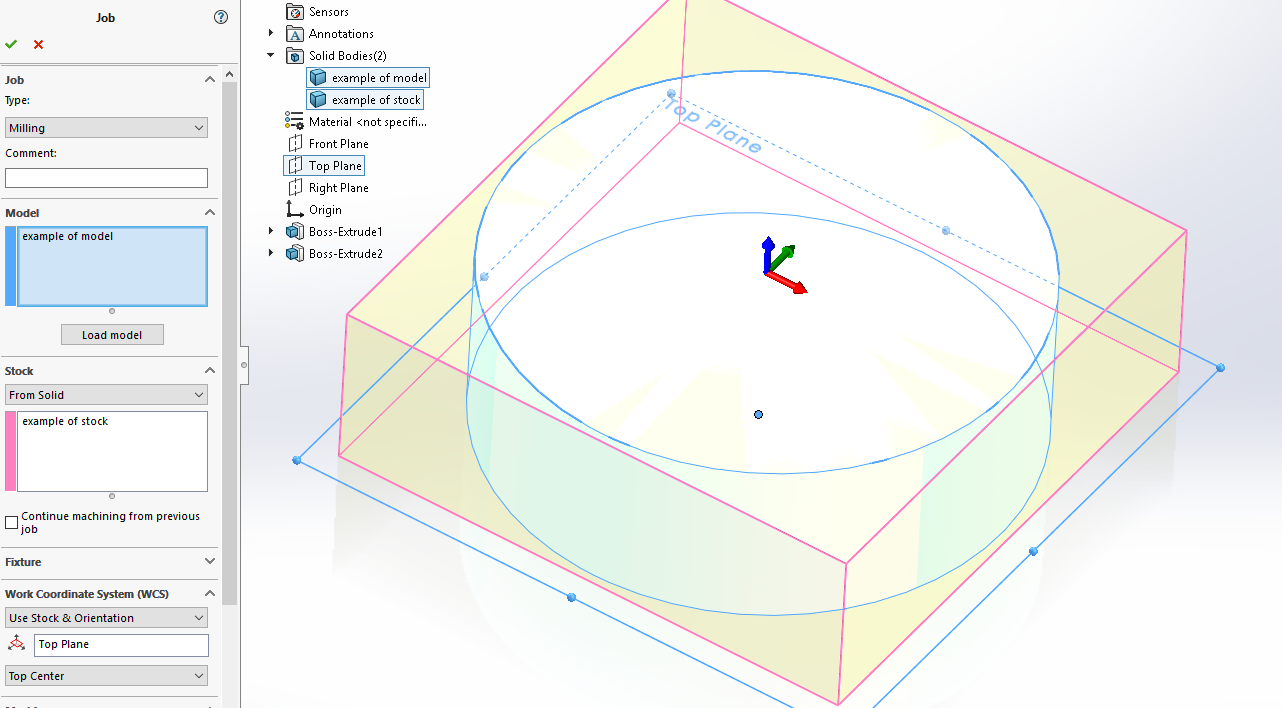
Task: Click inside the Comment text field
Action: tap(106, 177)
